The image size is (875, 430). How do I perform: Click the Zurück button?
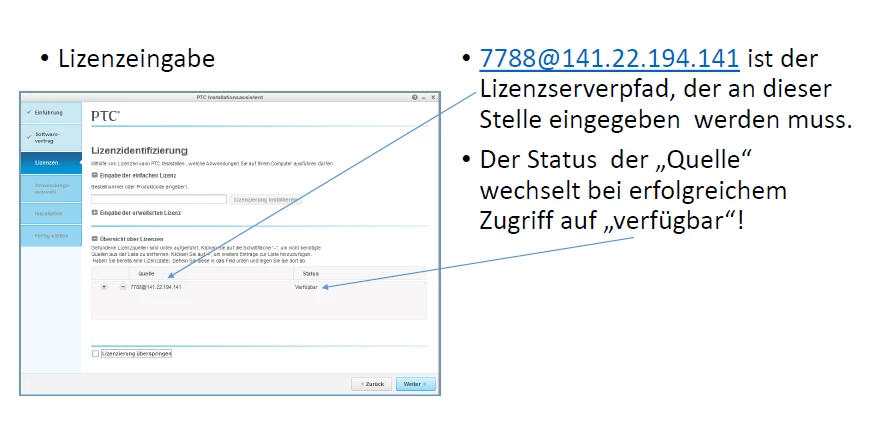[x=372, y=384]
